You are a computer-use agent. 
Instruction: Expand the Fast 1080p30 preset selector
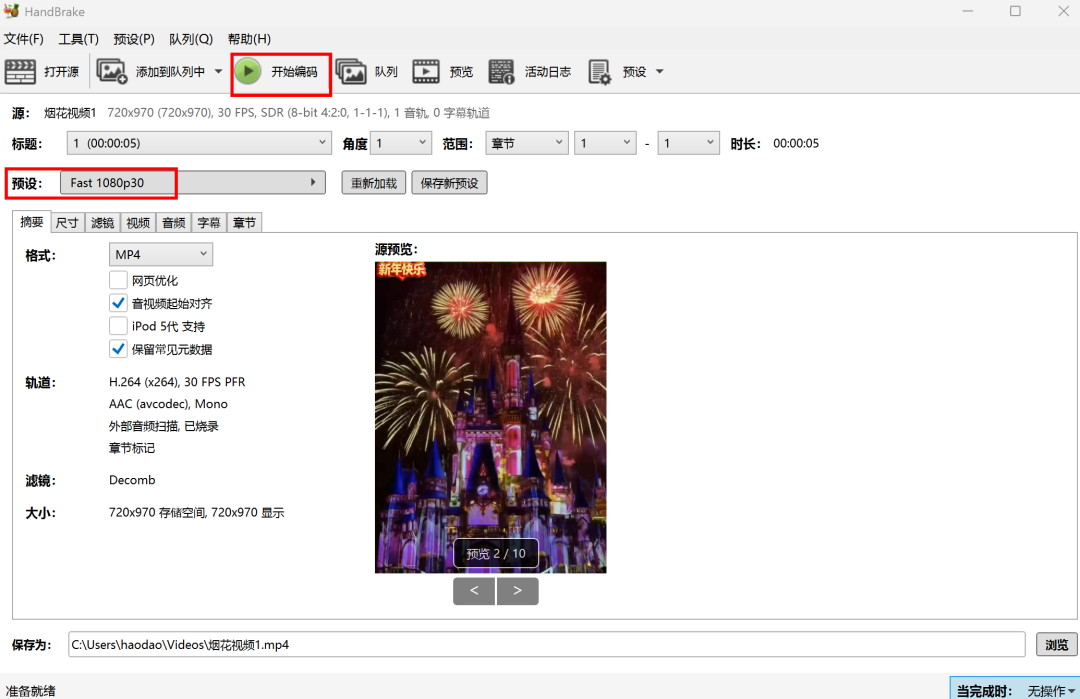[192, 183]
